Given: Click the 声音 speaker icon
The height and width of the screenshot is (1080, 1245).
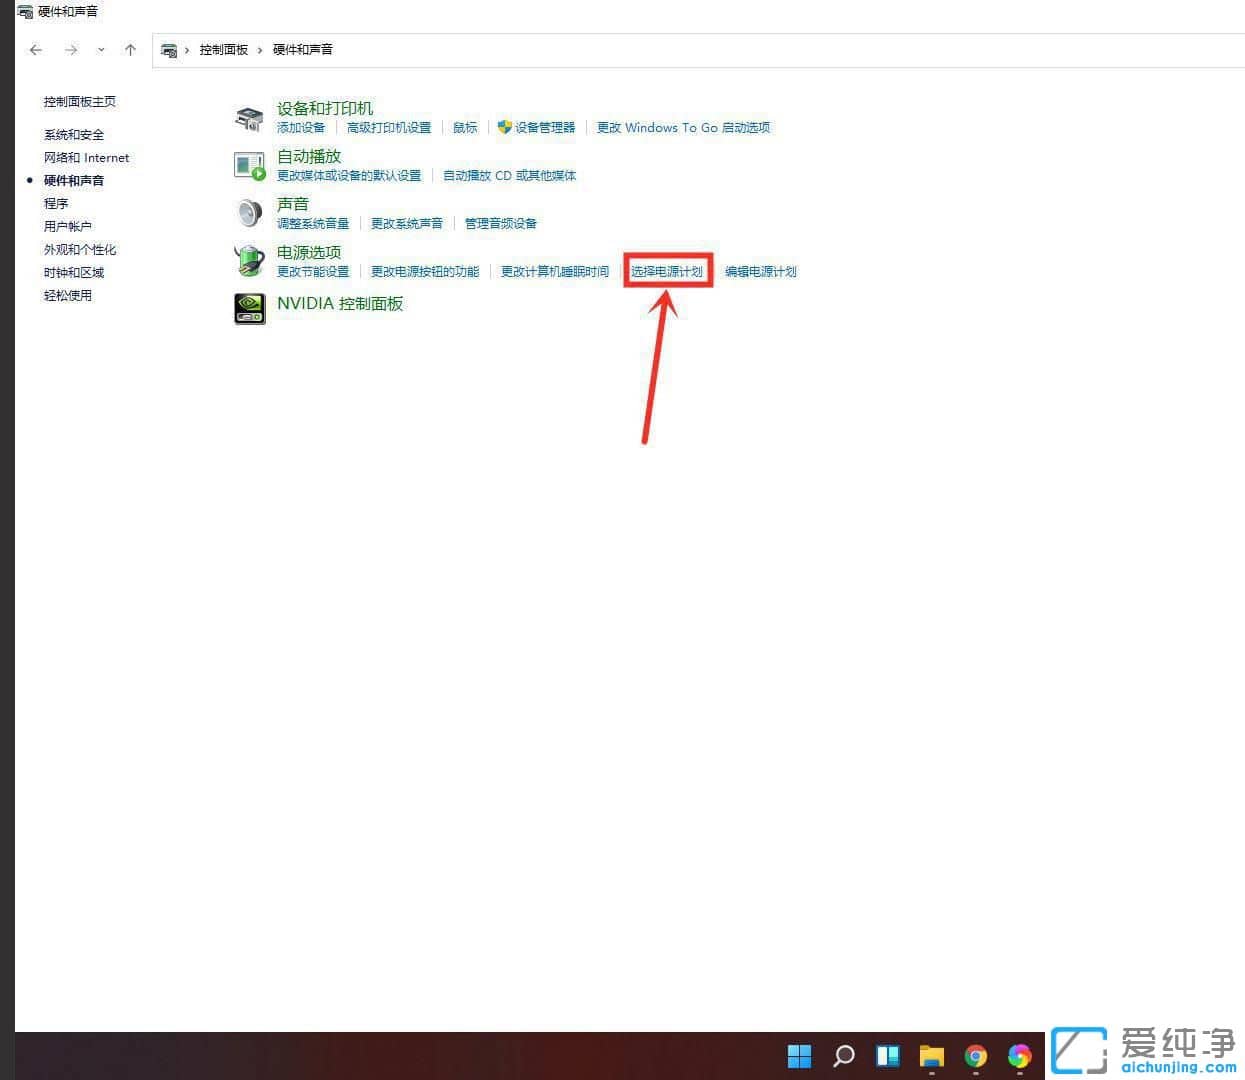Looking at the screenshot, I should (249, 212).
